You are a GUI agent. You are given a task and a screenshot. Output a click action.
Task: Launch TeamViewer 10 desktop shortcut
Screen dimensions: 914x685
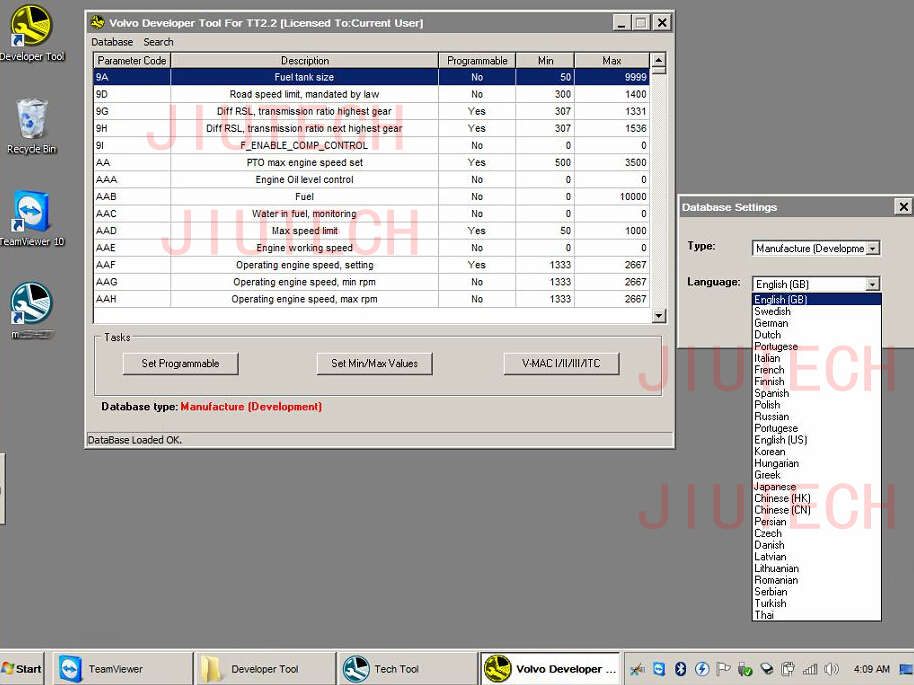[x=31, y=218]
